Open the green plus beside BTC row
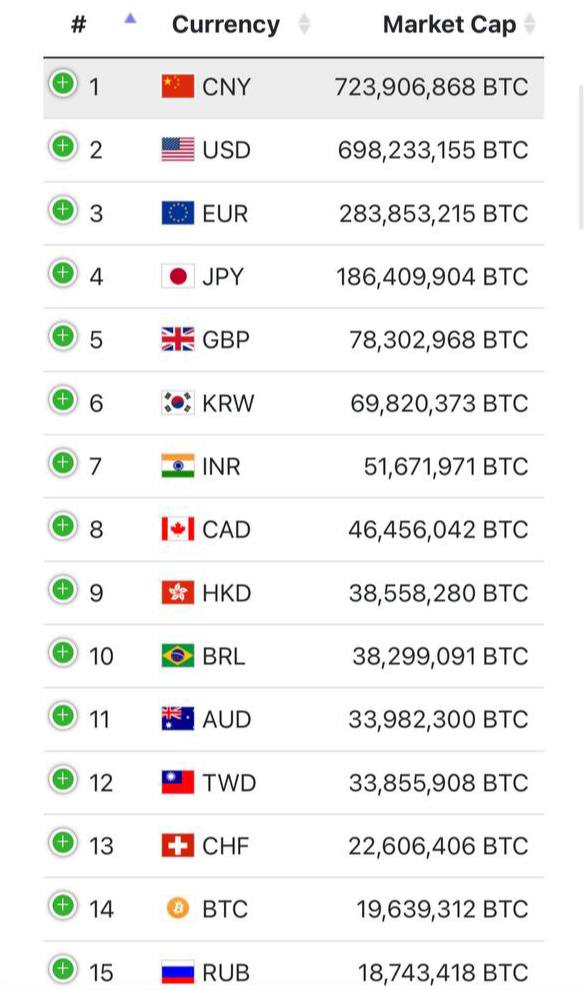This screenshot has width=586, height=990. click(x=63, y=905)
